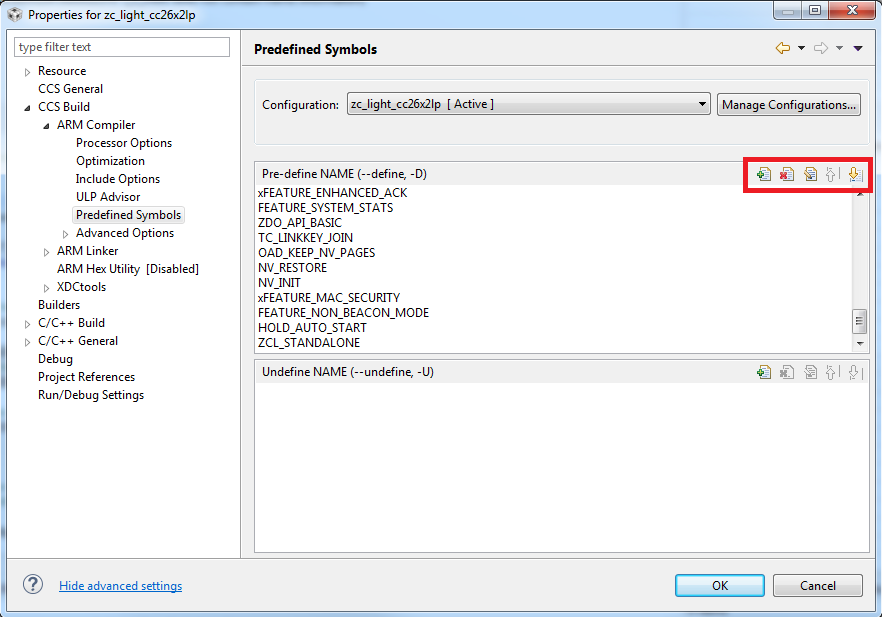Add a new predefined symbol
Screen dimensions: 882x617
click(x=763, y=173)
